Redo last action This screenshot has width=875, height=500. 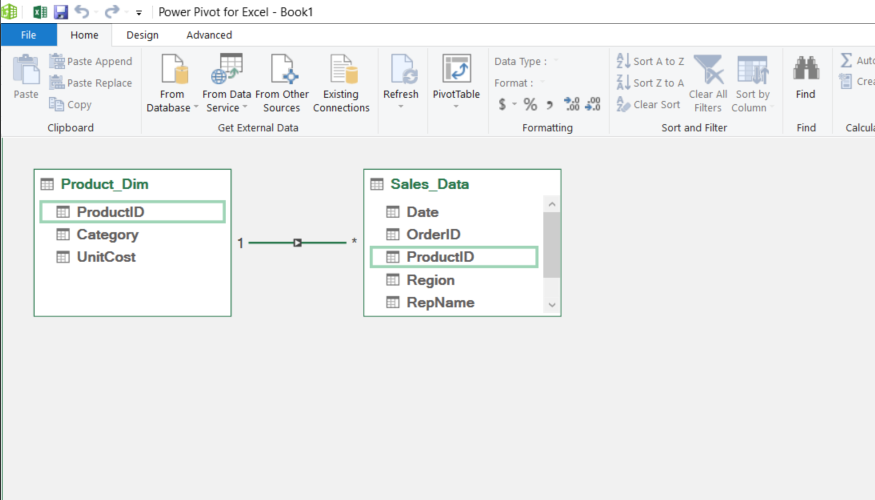pyautogui.click(x=112, y=12)
